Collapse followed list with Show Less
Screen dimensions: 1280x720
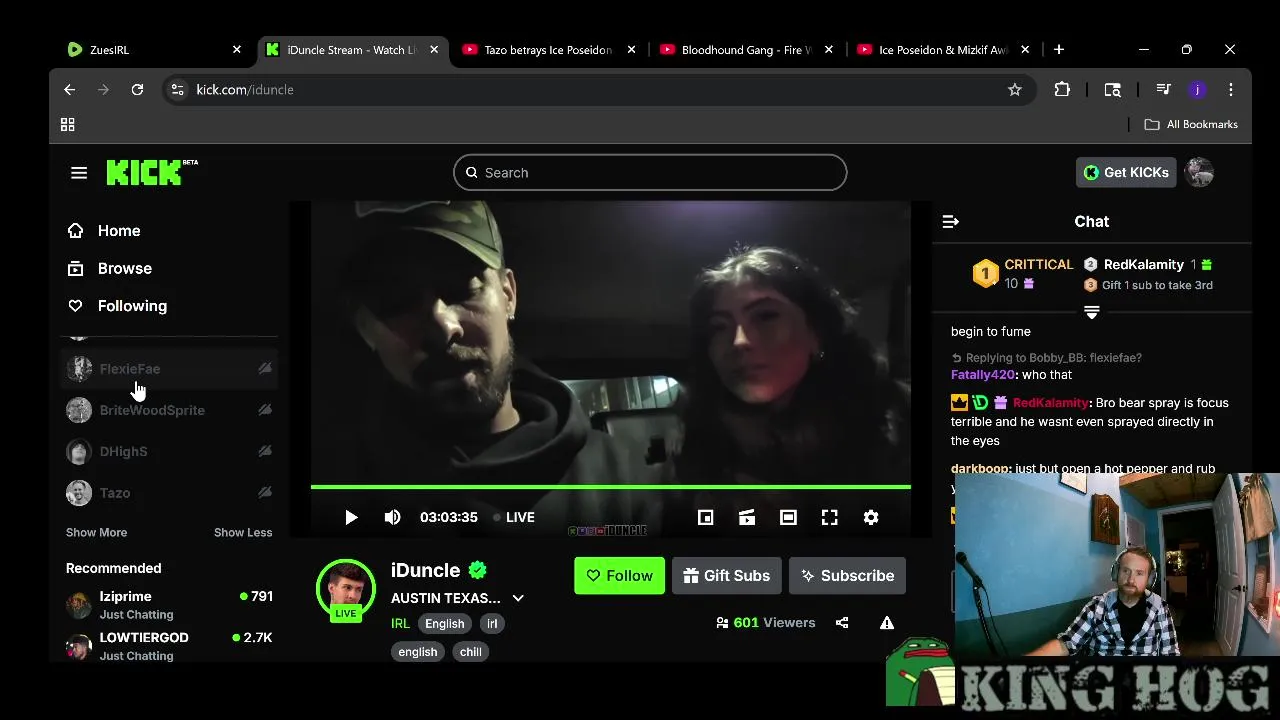pyautogui.click(x=243, y=533)
